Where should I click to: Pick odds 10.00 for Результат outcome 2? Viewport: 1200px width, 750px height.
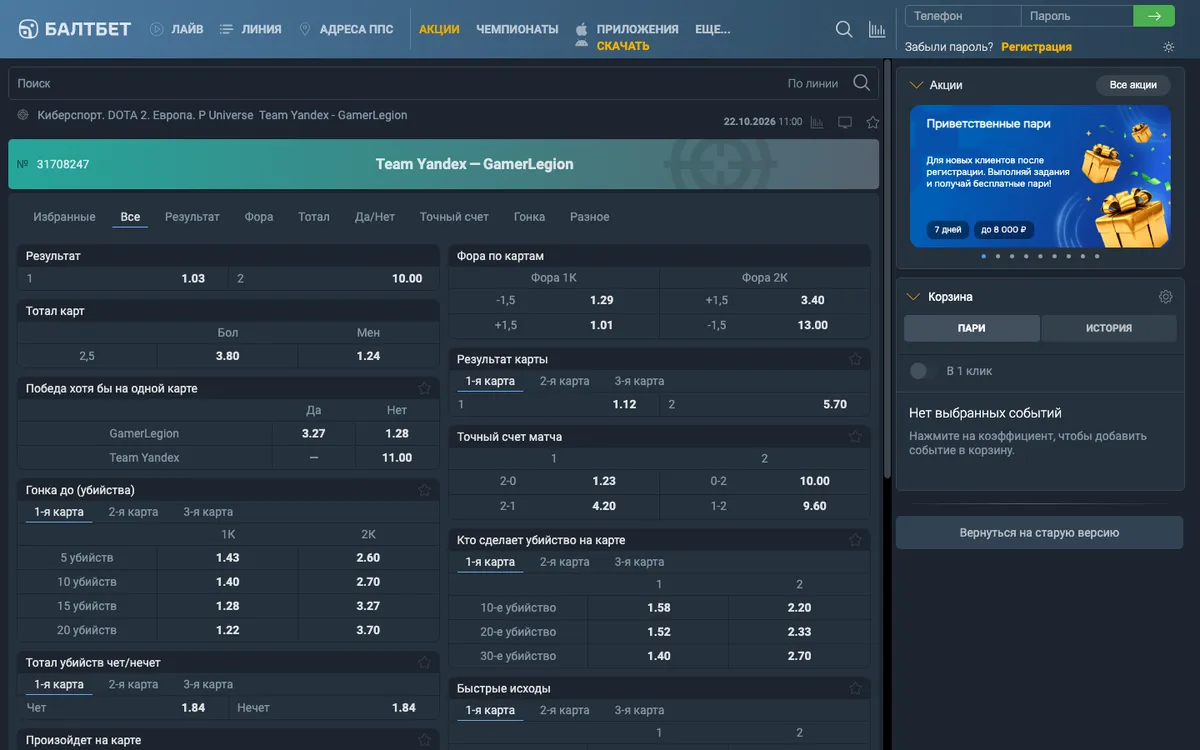point(407,279)
